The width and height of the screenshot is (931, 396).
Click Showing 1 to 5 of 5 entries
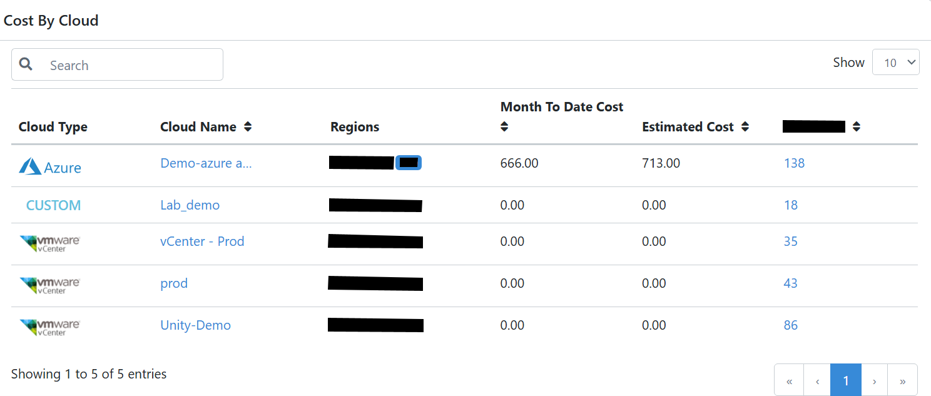click(88, 374)
